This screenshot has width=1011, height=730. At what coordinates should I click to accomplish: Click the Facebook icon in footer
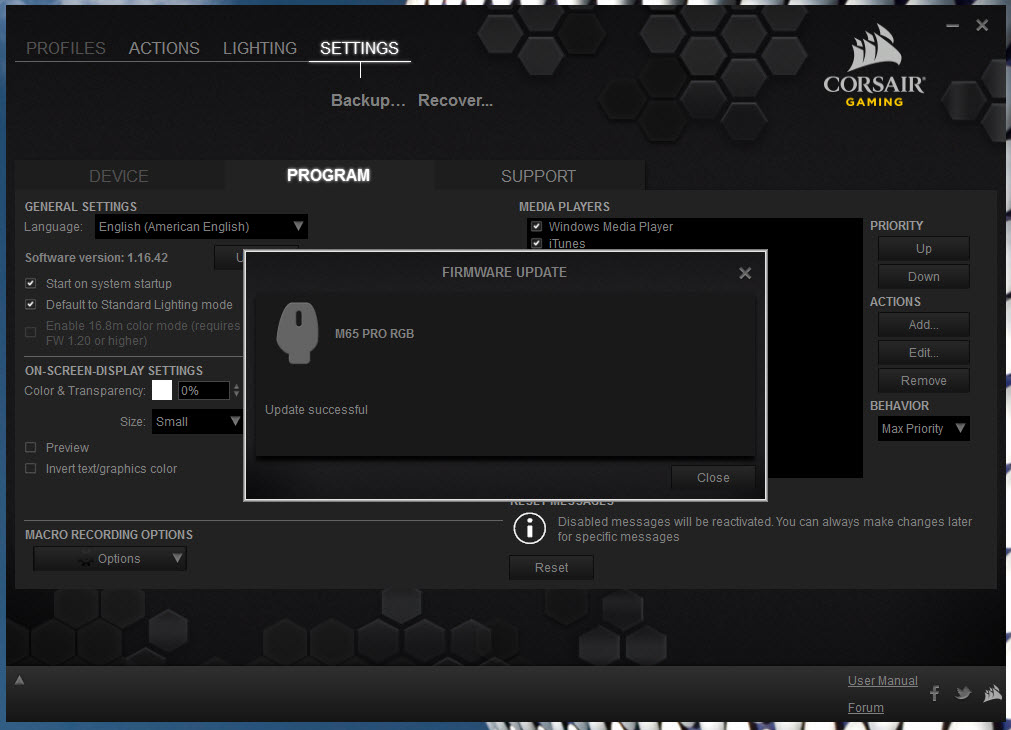tap(935, 693)
